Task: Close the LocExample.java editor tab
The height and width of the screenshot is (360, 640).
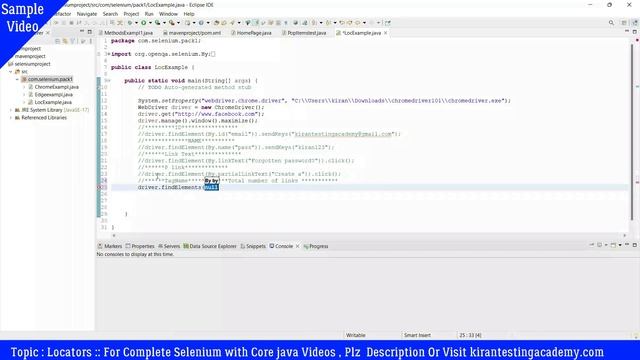Action: point(385,33)
